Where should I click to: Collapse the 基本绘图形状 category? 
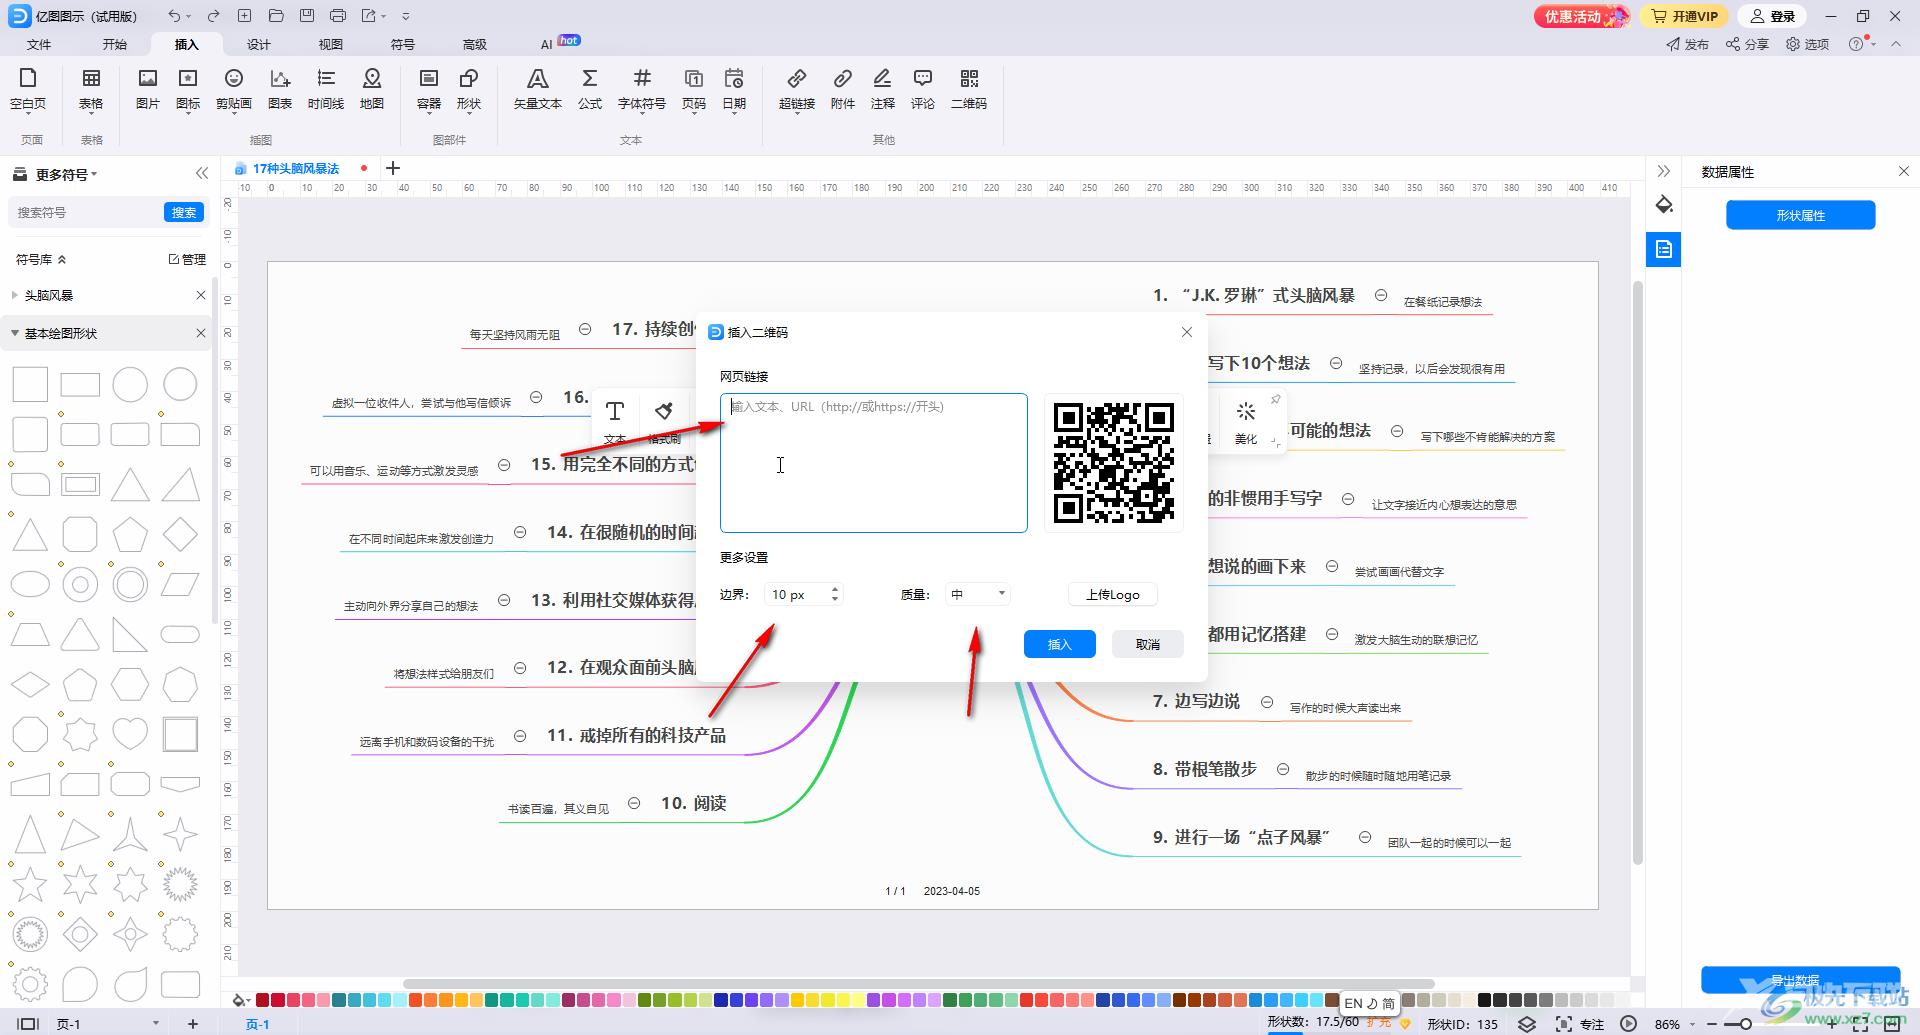click(x=14, y=333)
